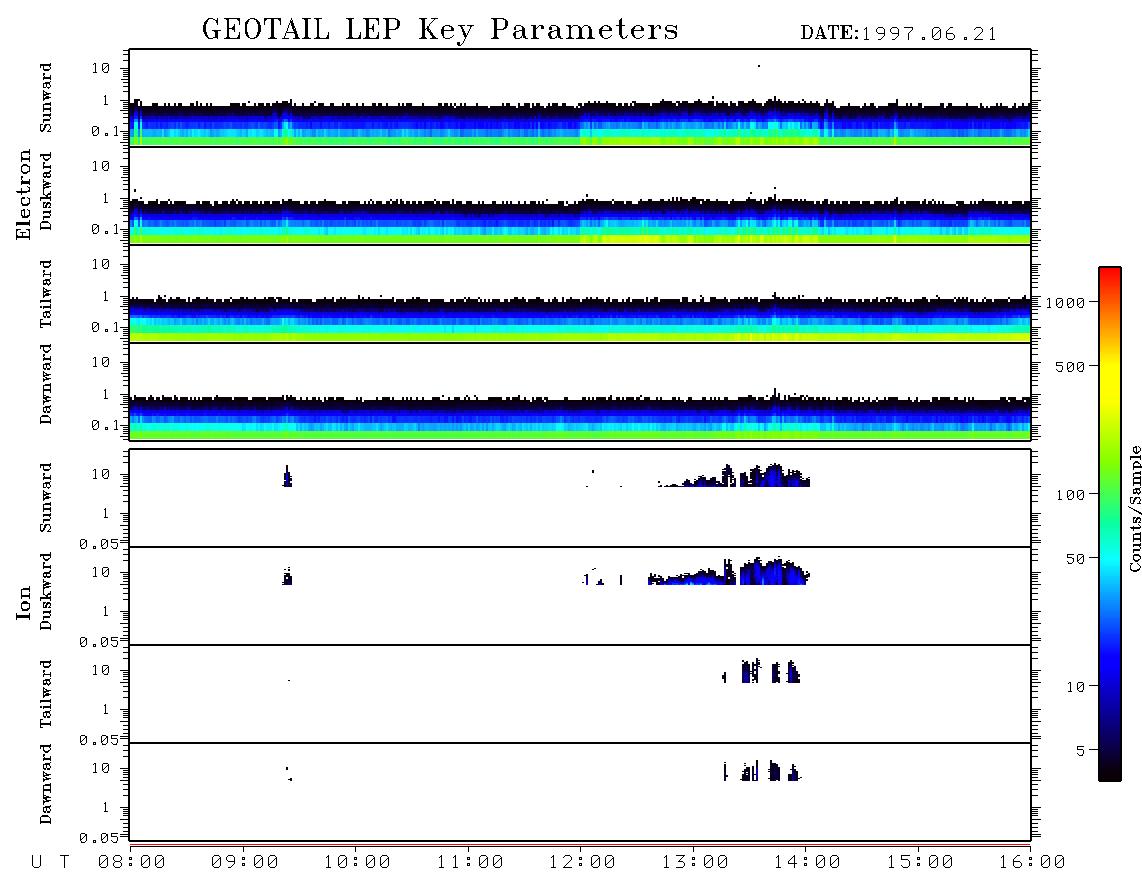This screenshot has height=880, width=1142.
Task: Select the Ion "Dawnward" panel label
Action: point(46,784)
